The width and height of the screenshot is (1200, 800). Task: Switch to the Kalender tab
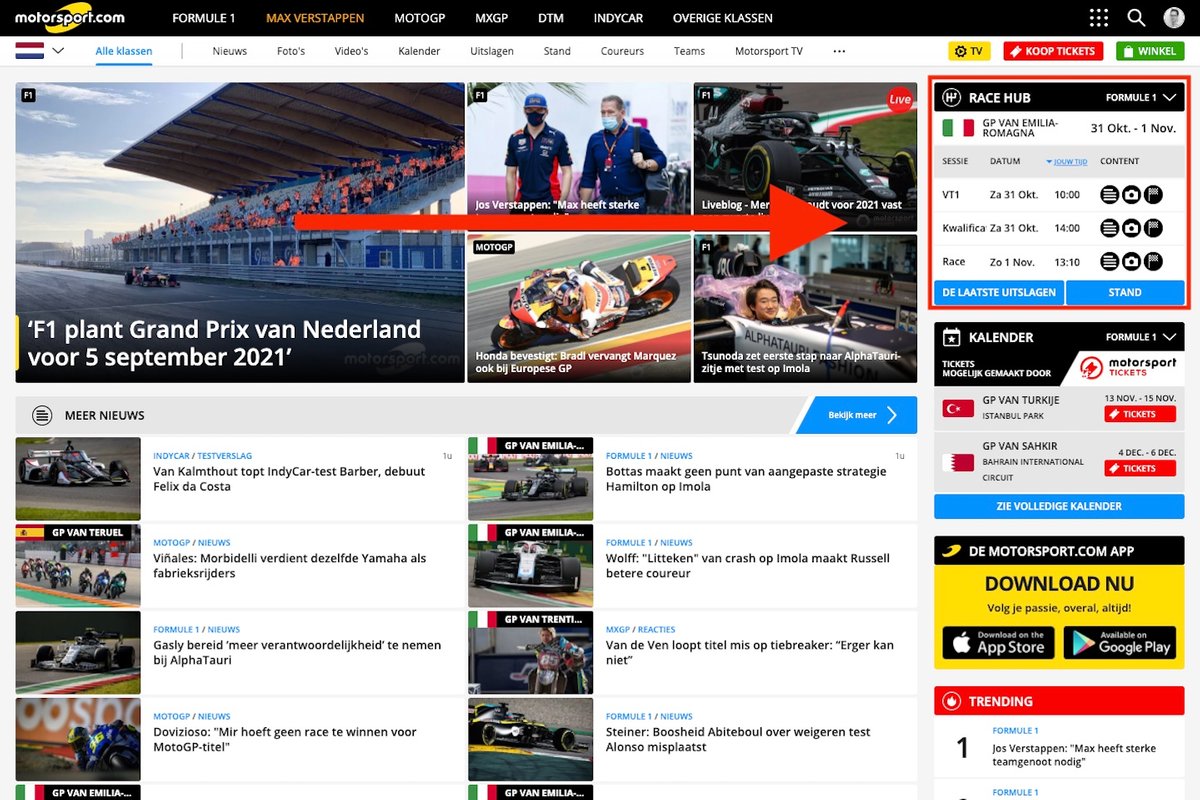pyautogui.click(x=419, y=51)
